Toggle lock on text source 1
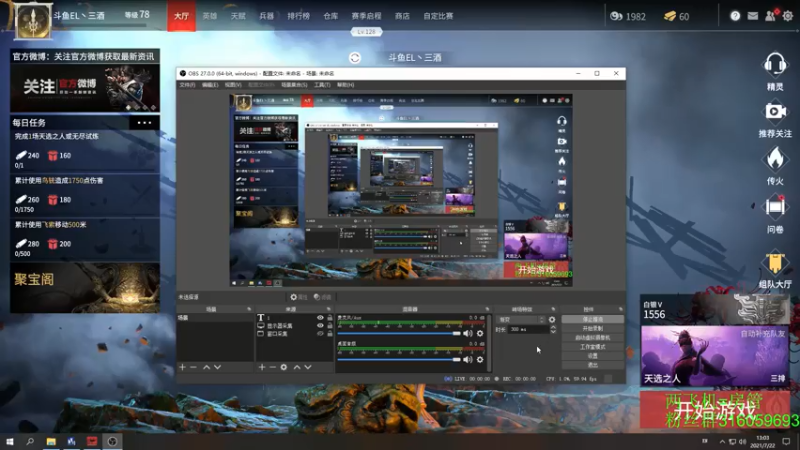This screenshot has height=450, width=800. pyautogui.click(x=330, y=318)
